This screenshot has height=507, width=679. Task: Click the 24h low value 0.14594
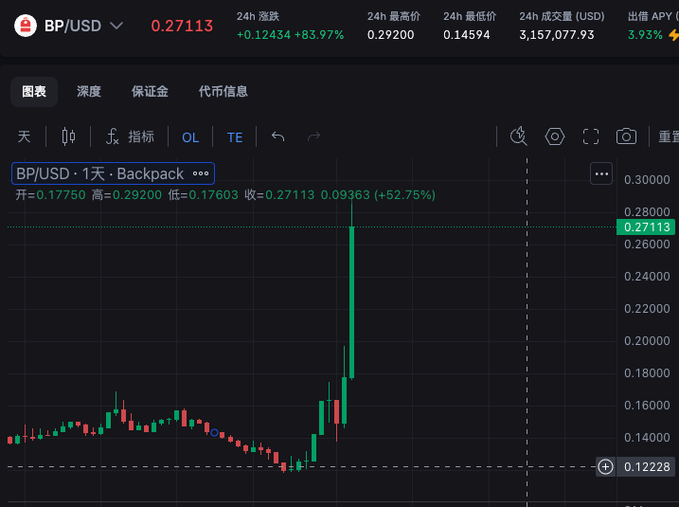coord(466,35)
